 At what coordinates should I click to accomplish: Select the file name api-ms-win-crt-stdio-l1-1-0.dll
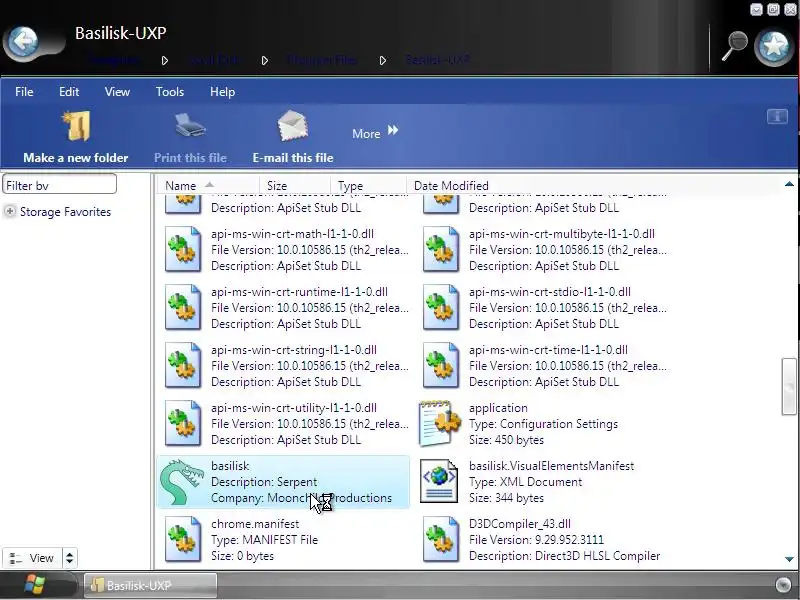tap(549, 292)
